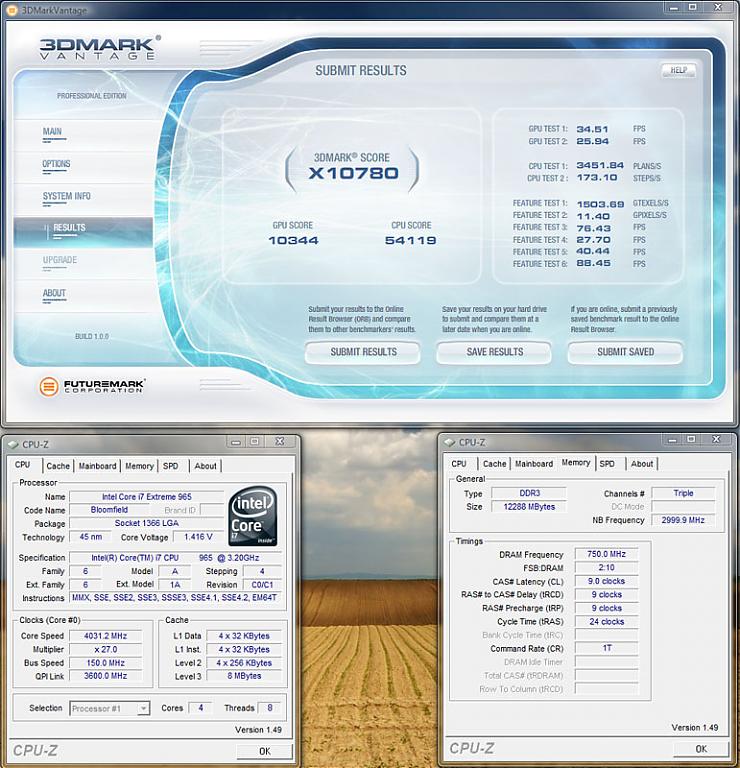
Task: Switch to Memory tab in left CPU-Z
Action: [140, 466]
